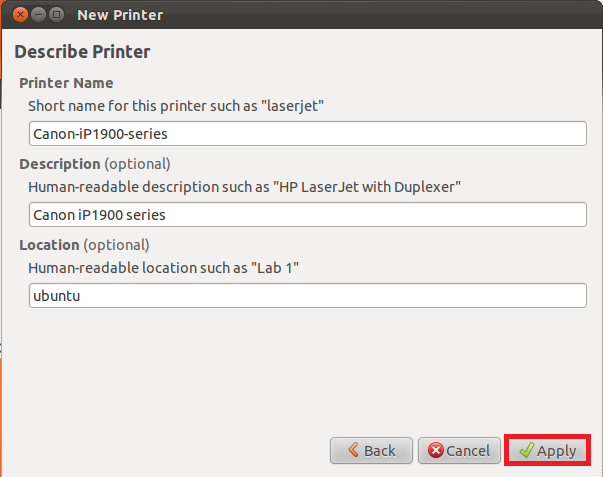
Task: Focus the Printer Name text field
Action: [307, 134]
